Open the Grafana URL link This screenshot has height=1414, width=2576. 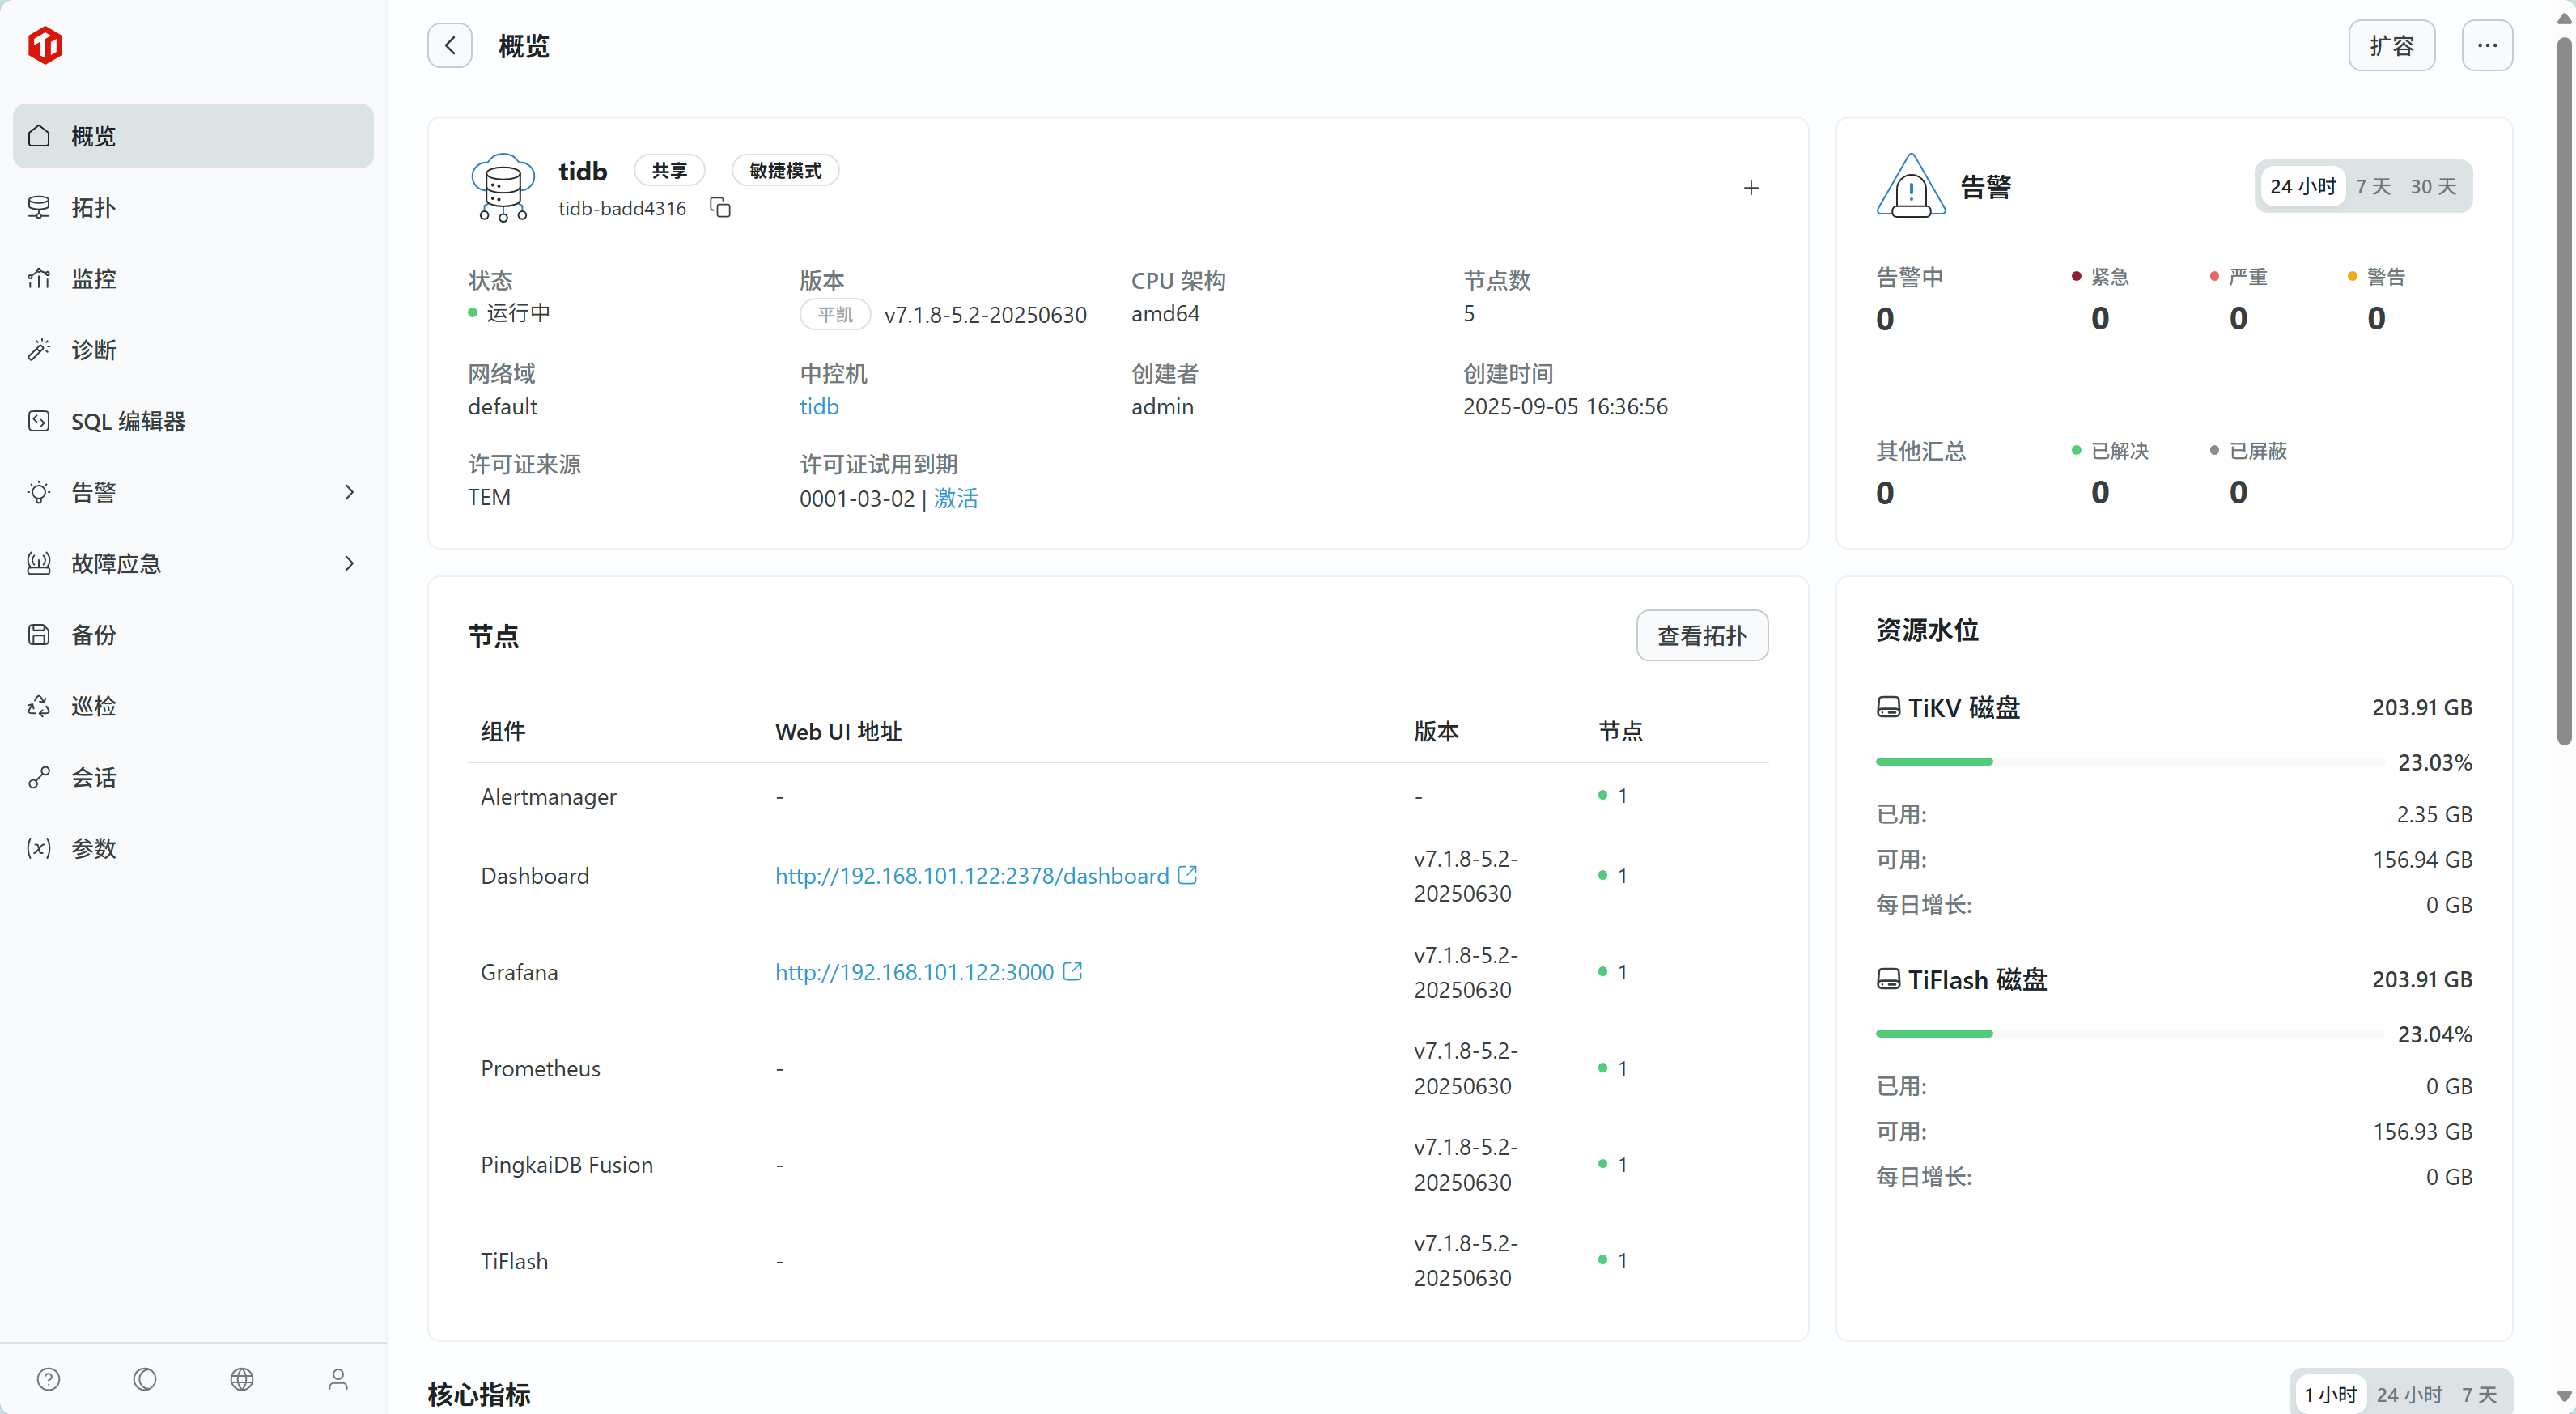click(914, 972)
